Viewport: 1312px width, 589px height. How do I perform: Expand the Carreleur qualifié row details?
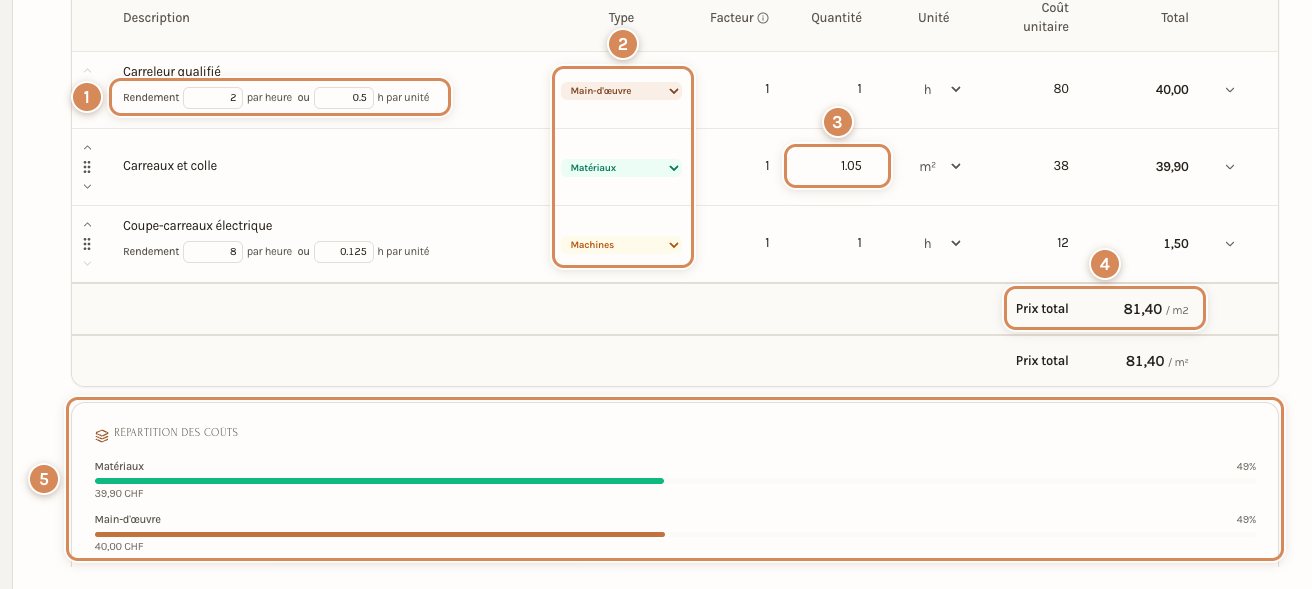tap(1230, 90)
